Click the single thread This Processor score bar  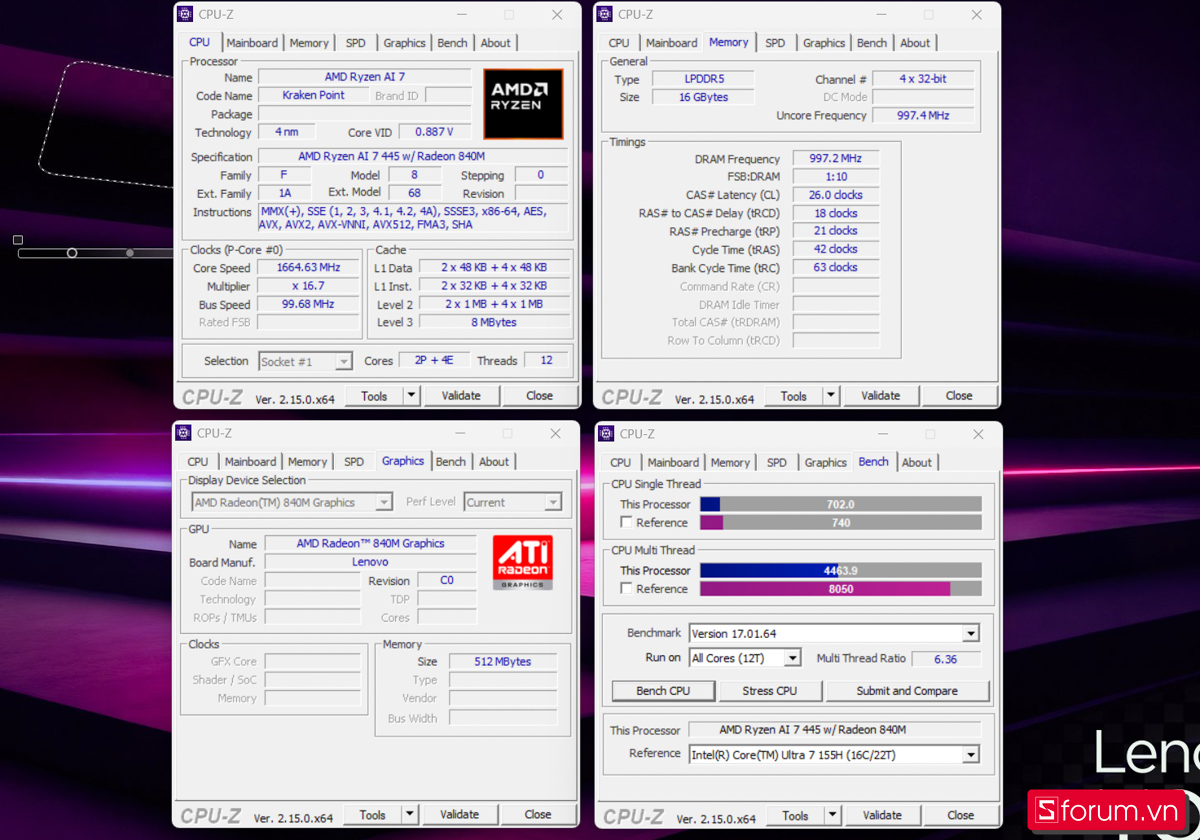pos(840,505)
